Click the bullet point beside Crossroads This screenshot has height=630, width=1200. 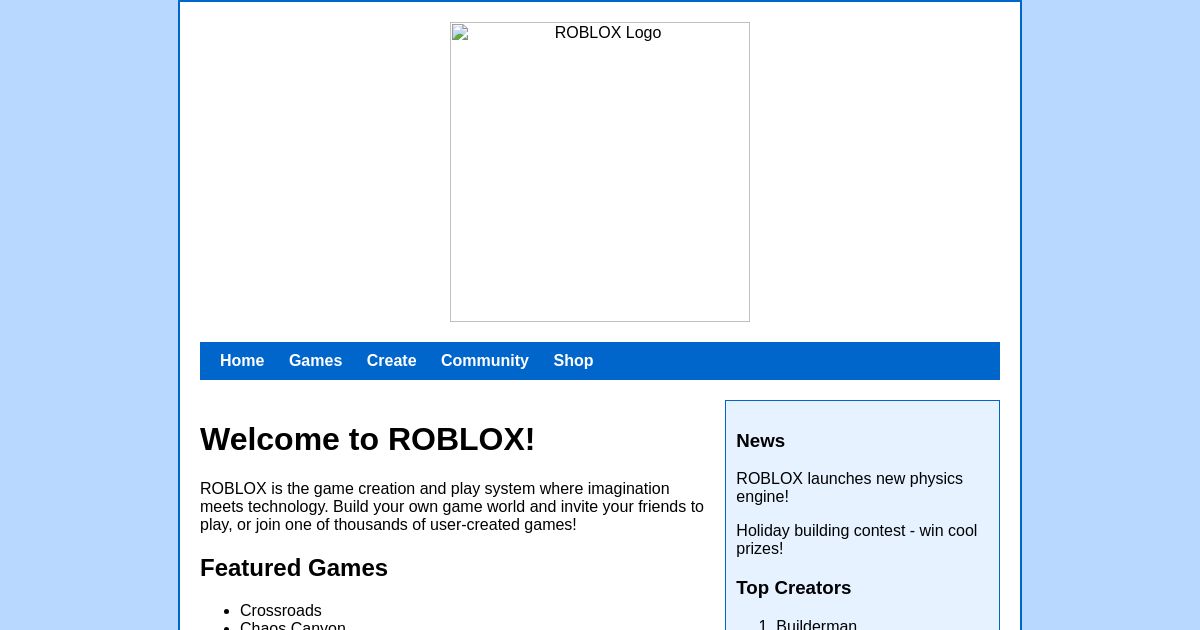pyautogui.click(x=225, y=611)
